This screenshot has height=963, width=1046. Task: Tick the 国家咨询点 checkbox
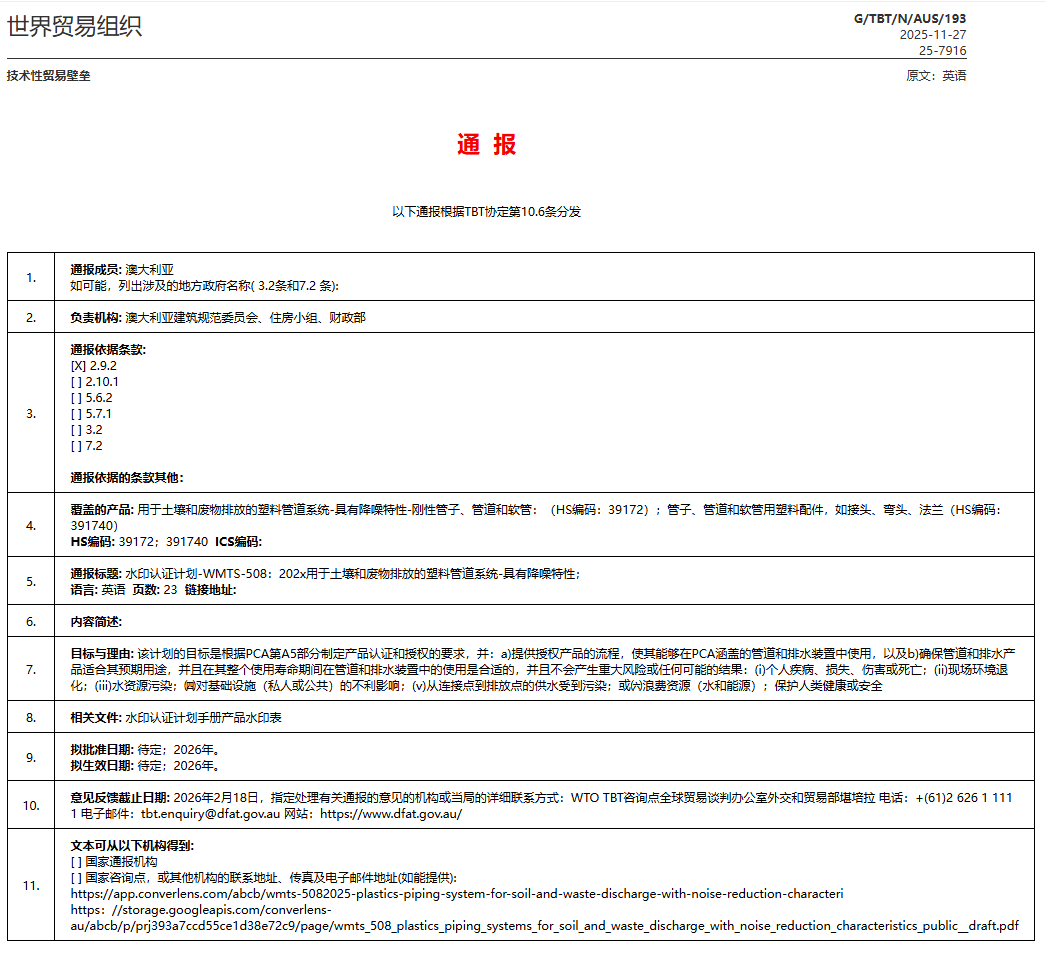[78, 878]
